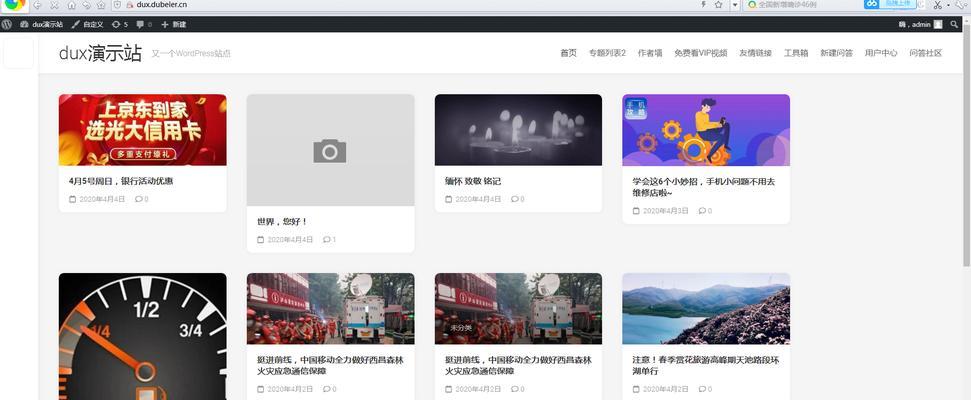Open 友情链接 nav link
This screenshot has height=400, width=971.
755,53
